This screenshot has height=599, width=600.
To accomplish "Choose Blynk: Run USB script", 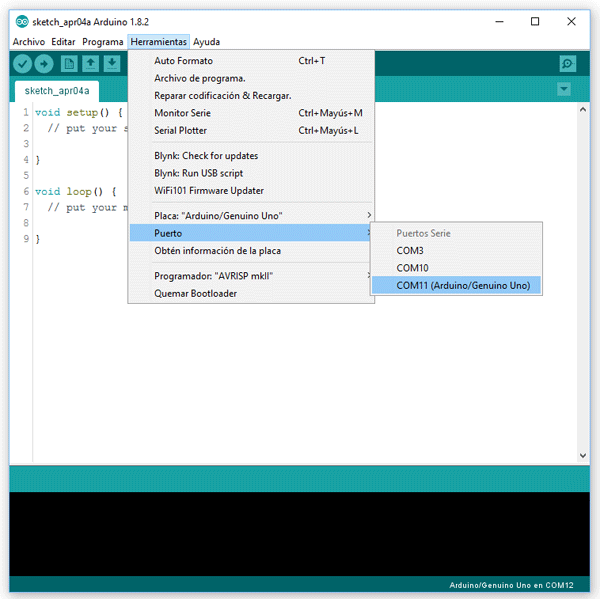I will coord(251,173).
